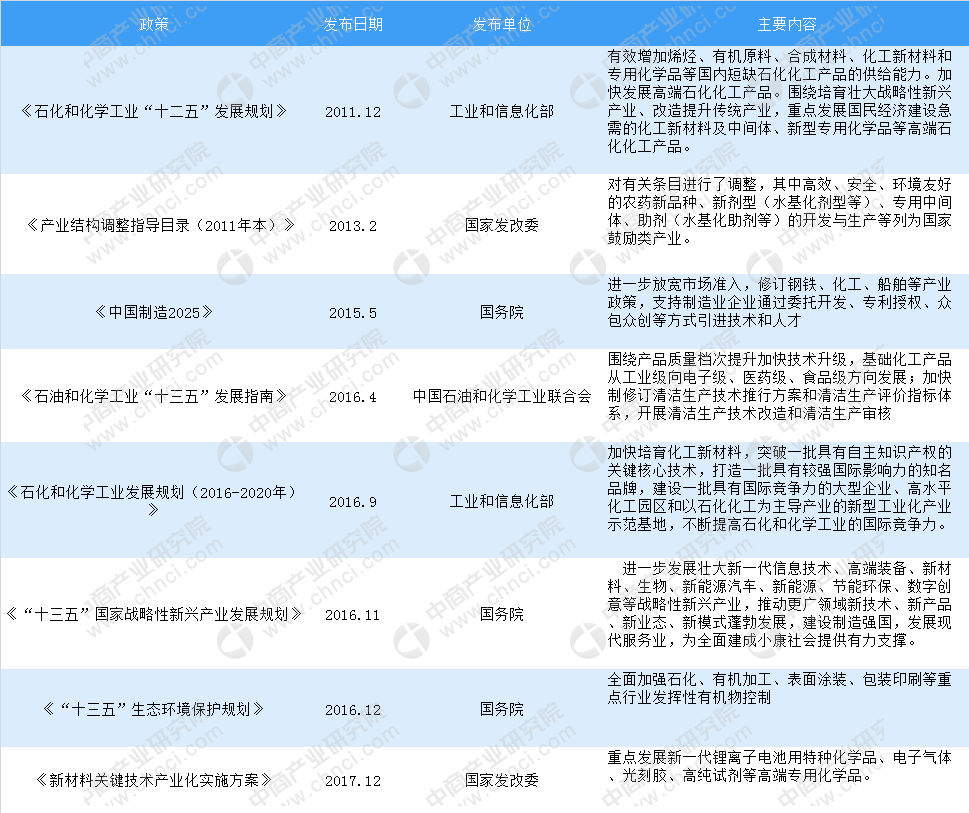Click 工业和信息化部 in the 2011.12 row
This screenshot has width=969, height=813.
(x=502, y=111)
